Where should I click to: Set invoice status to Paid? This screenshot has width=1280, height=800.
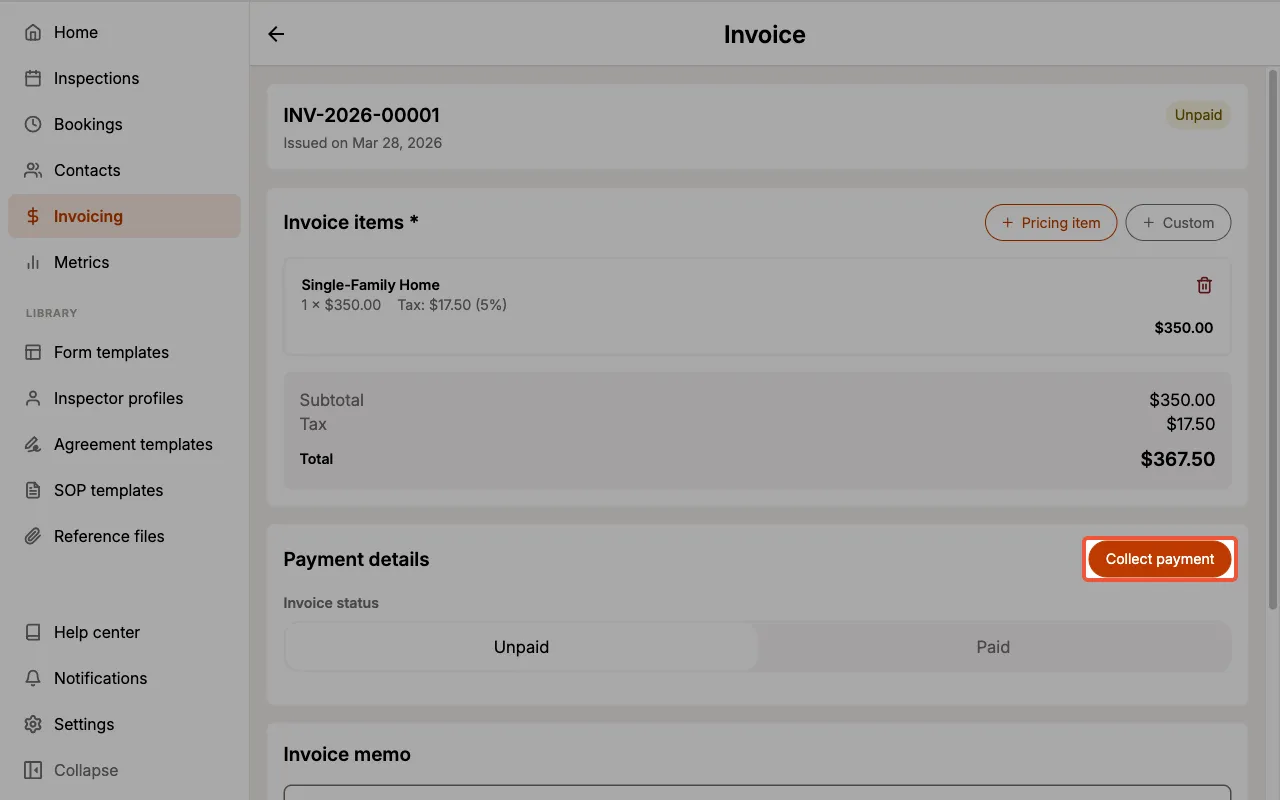(993, 647)
